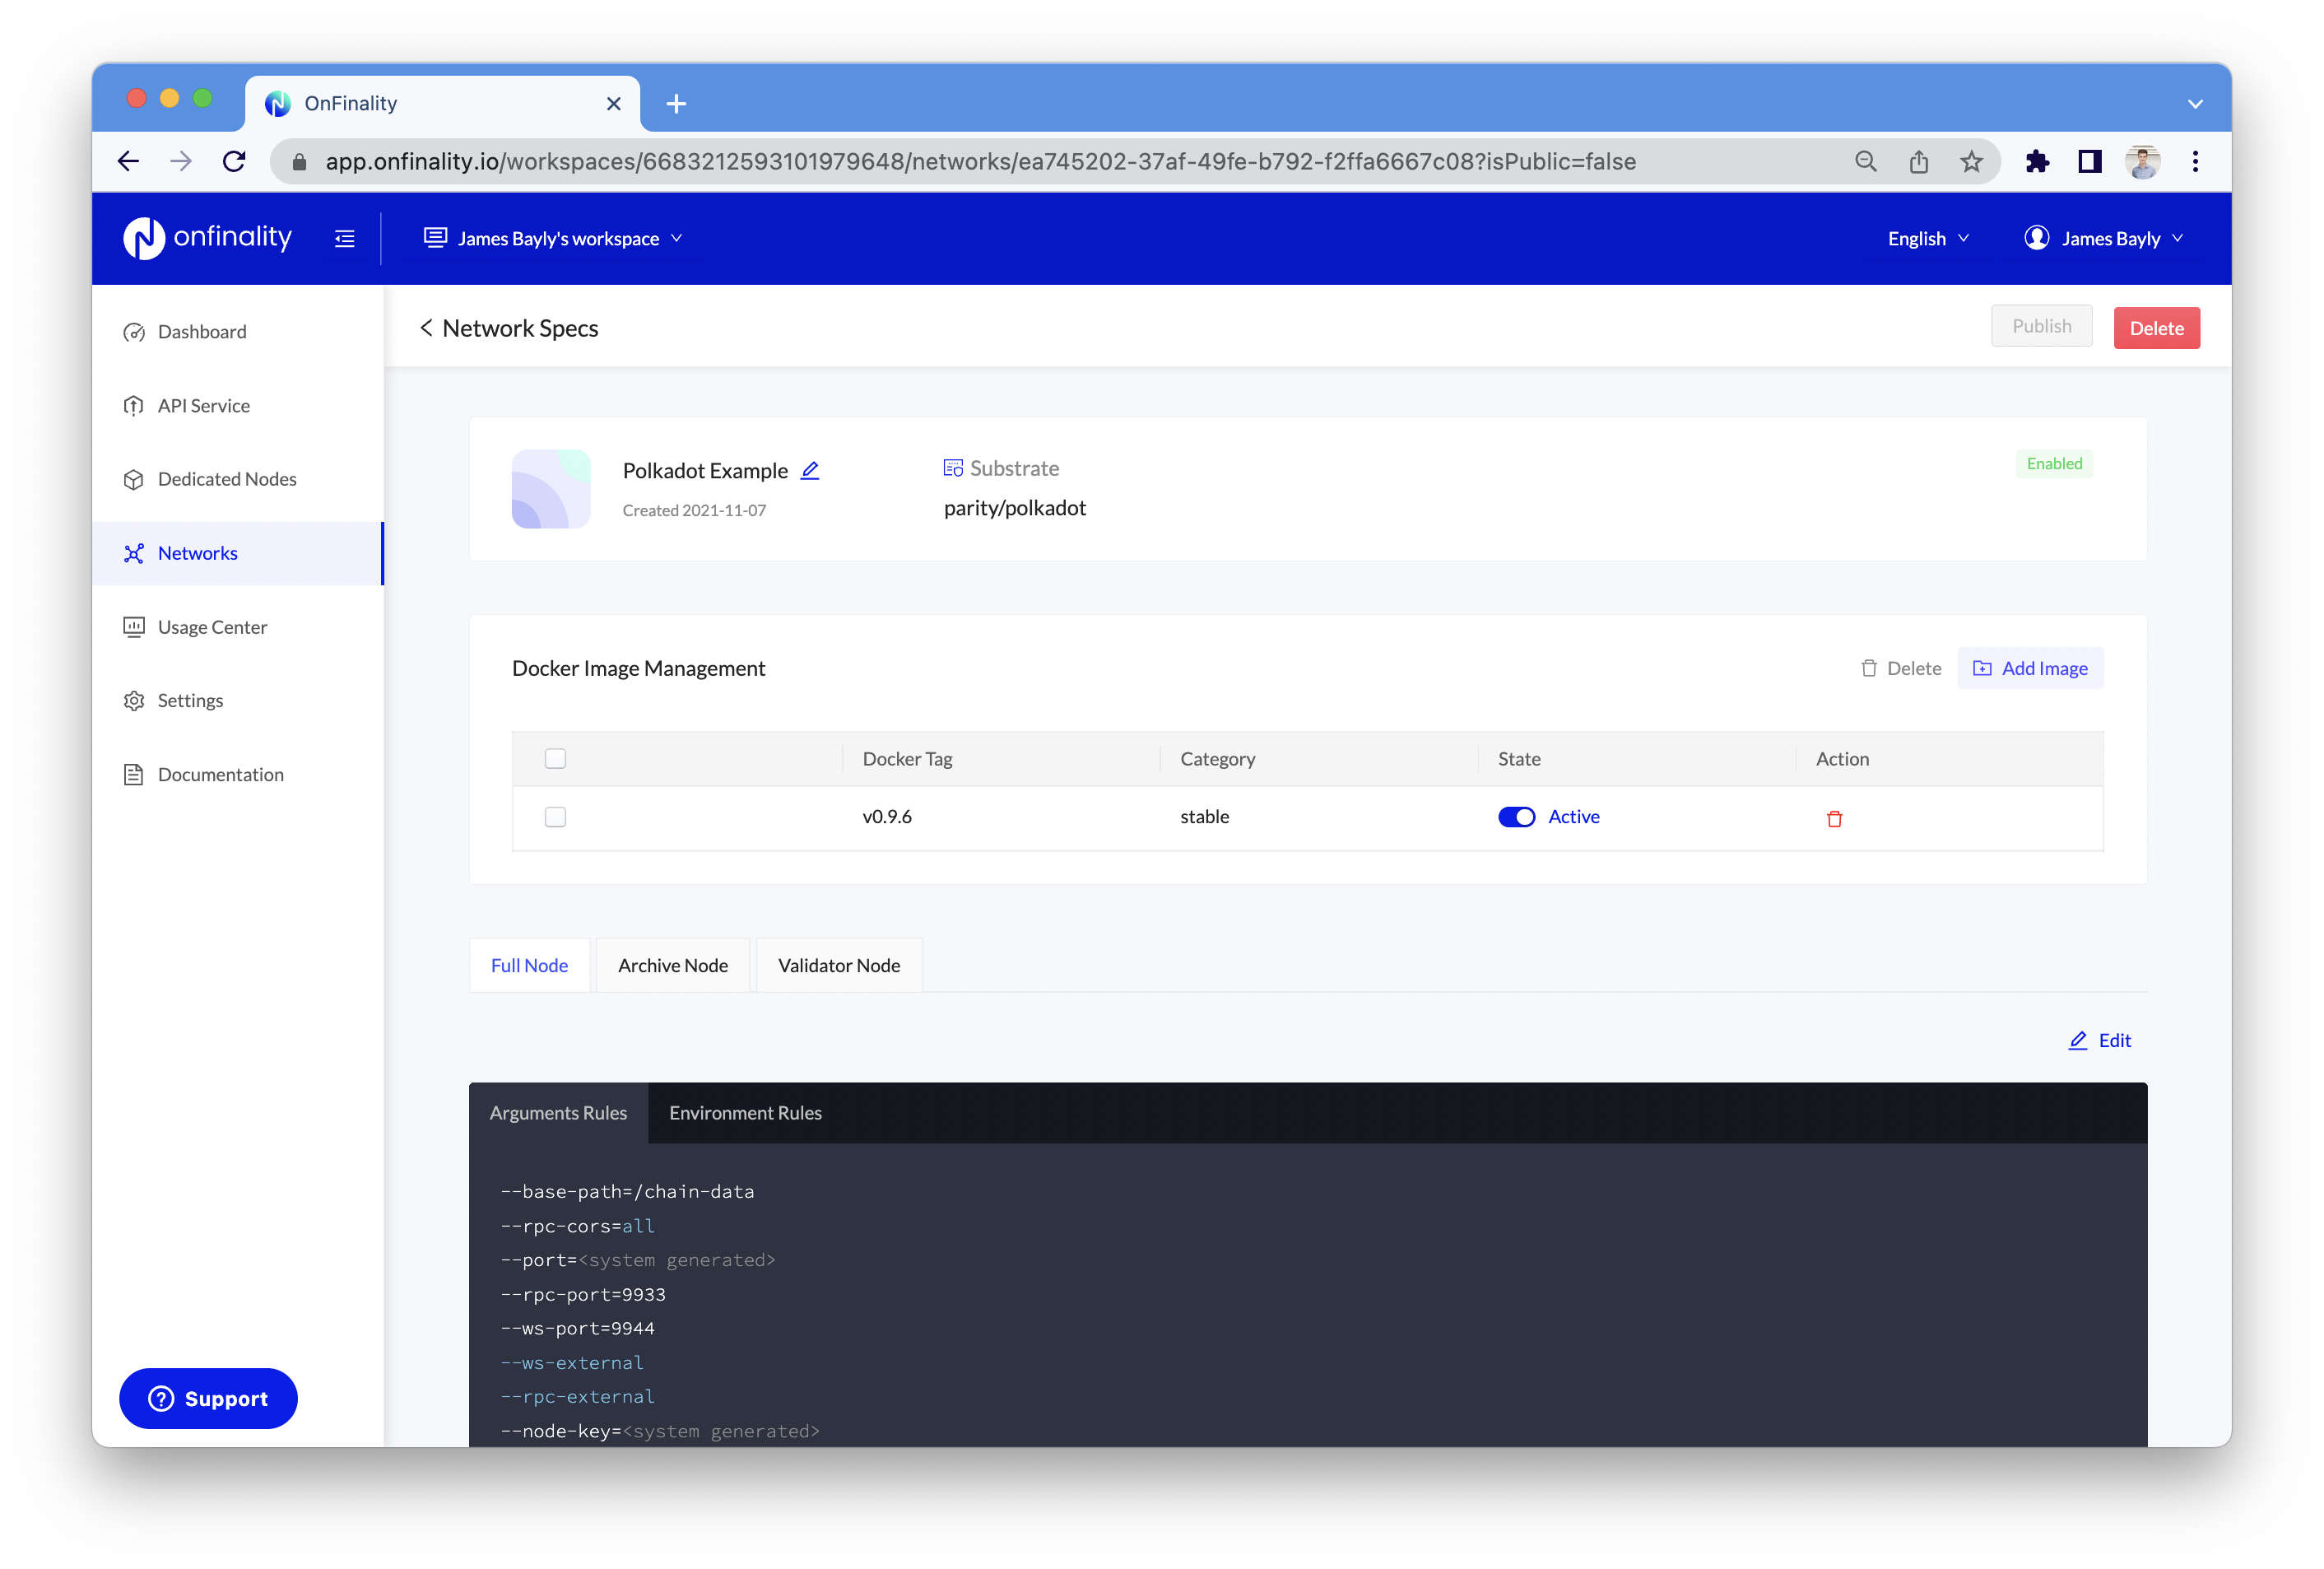
Task: Open the English language dropdown
Action: [1927, 239]
